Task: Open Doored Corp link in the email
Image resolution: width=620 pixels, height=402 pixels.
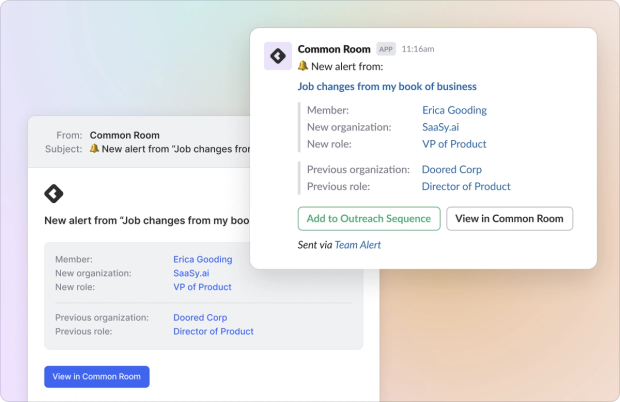Action: [200, 317]
